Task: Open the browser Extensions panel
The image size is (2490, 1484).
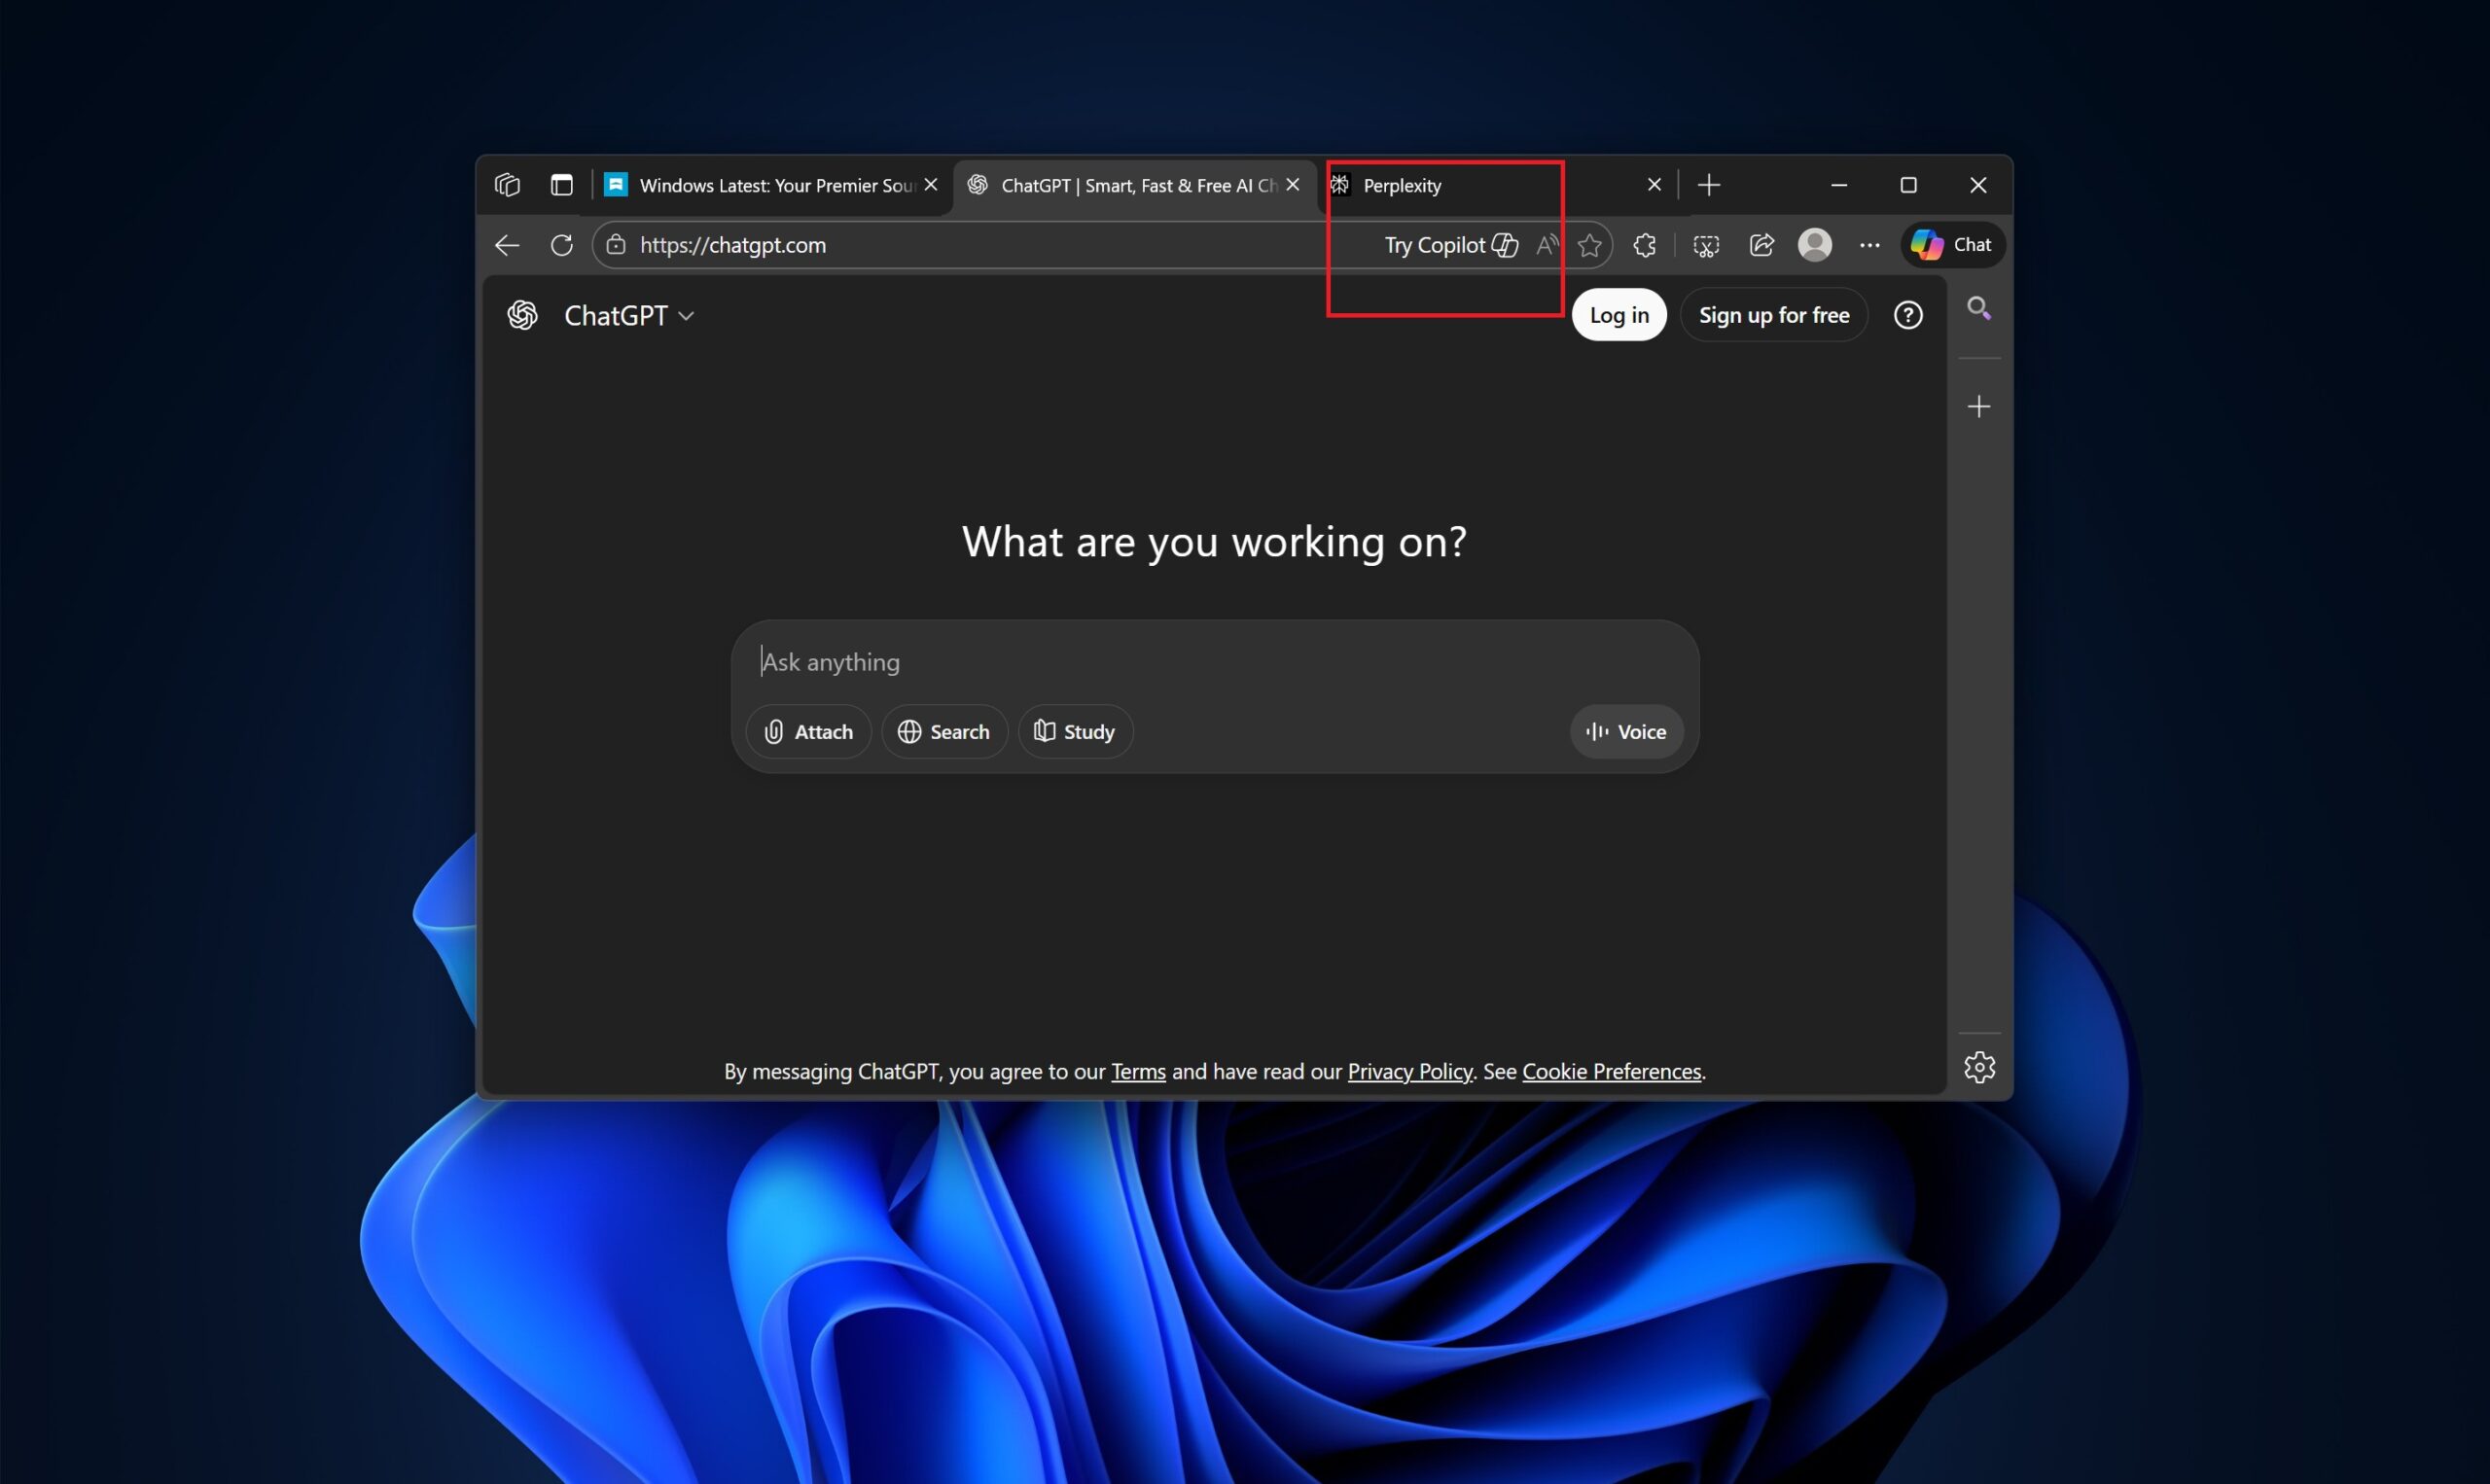Action: click(x=1644, y=245)
